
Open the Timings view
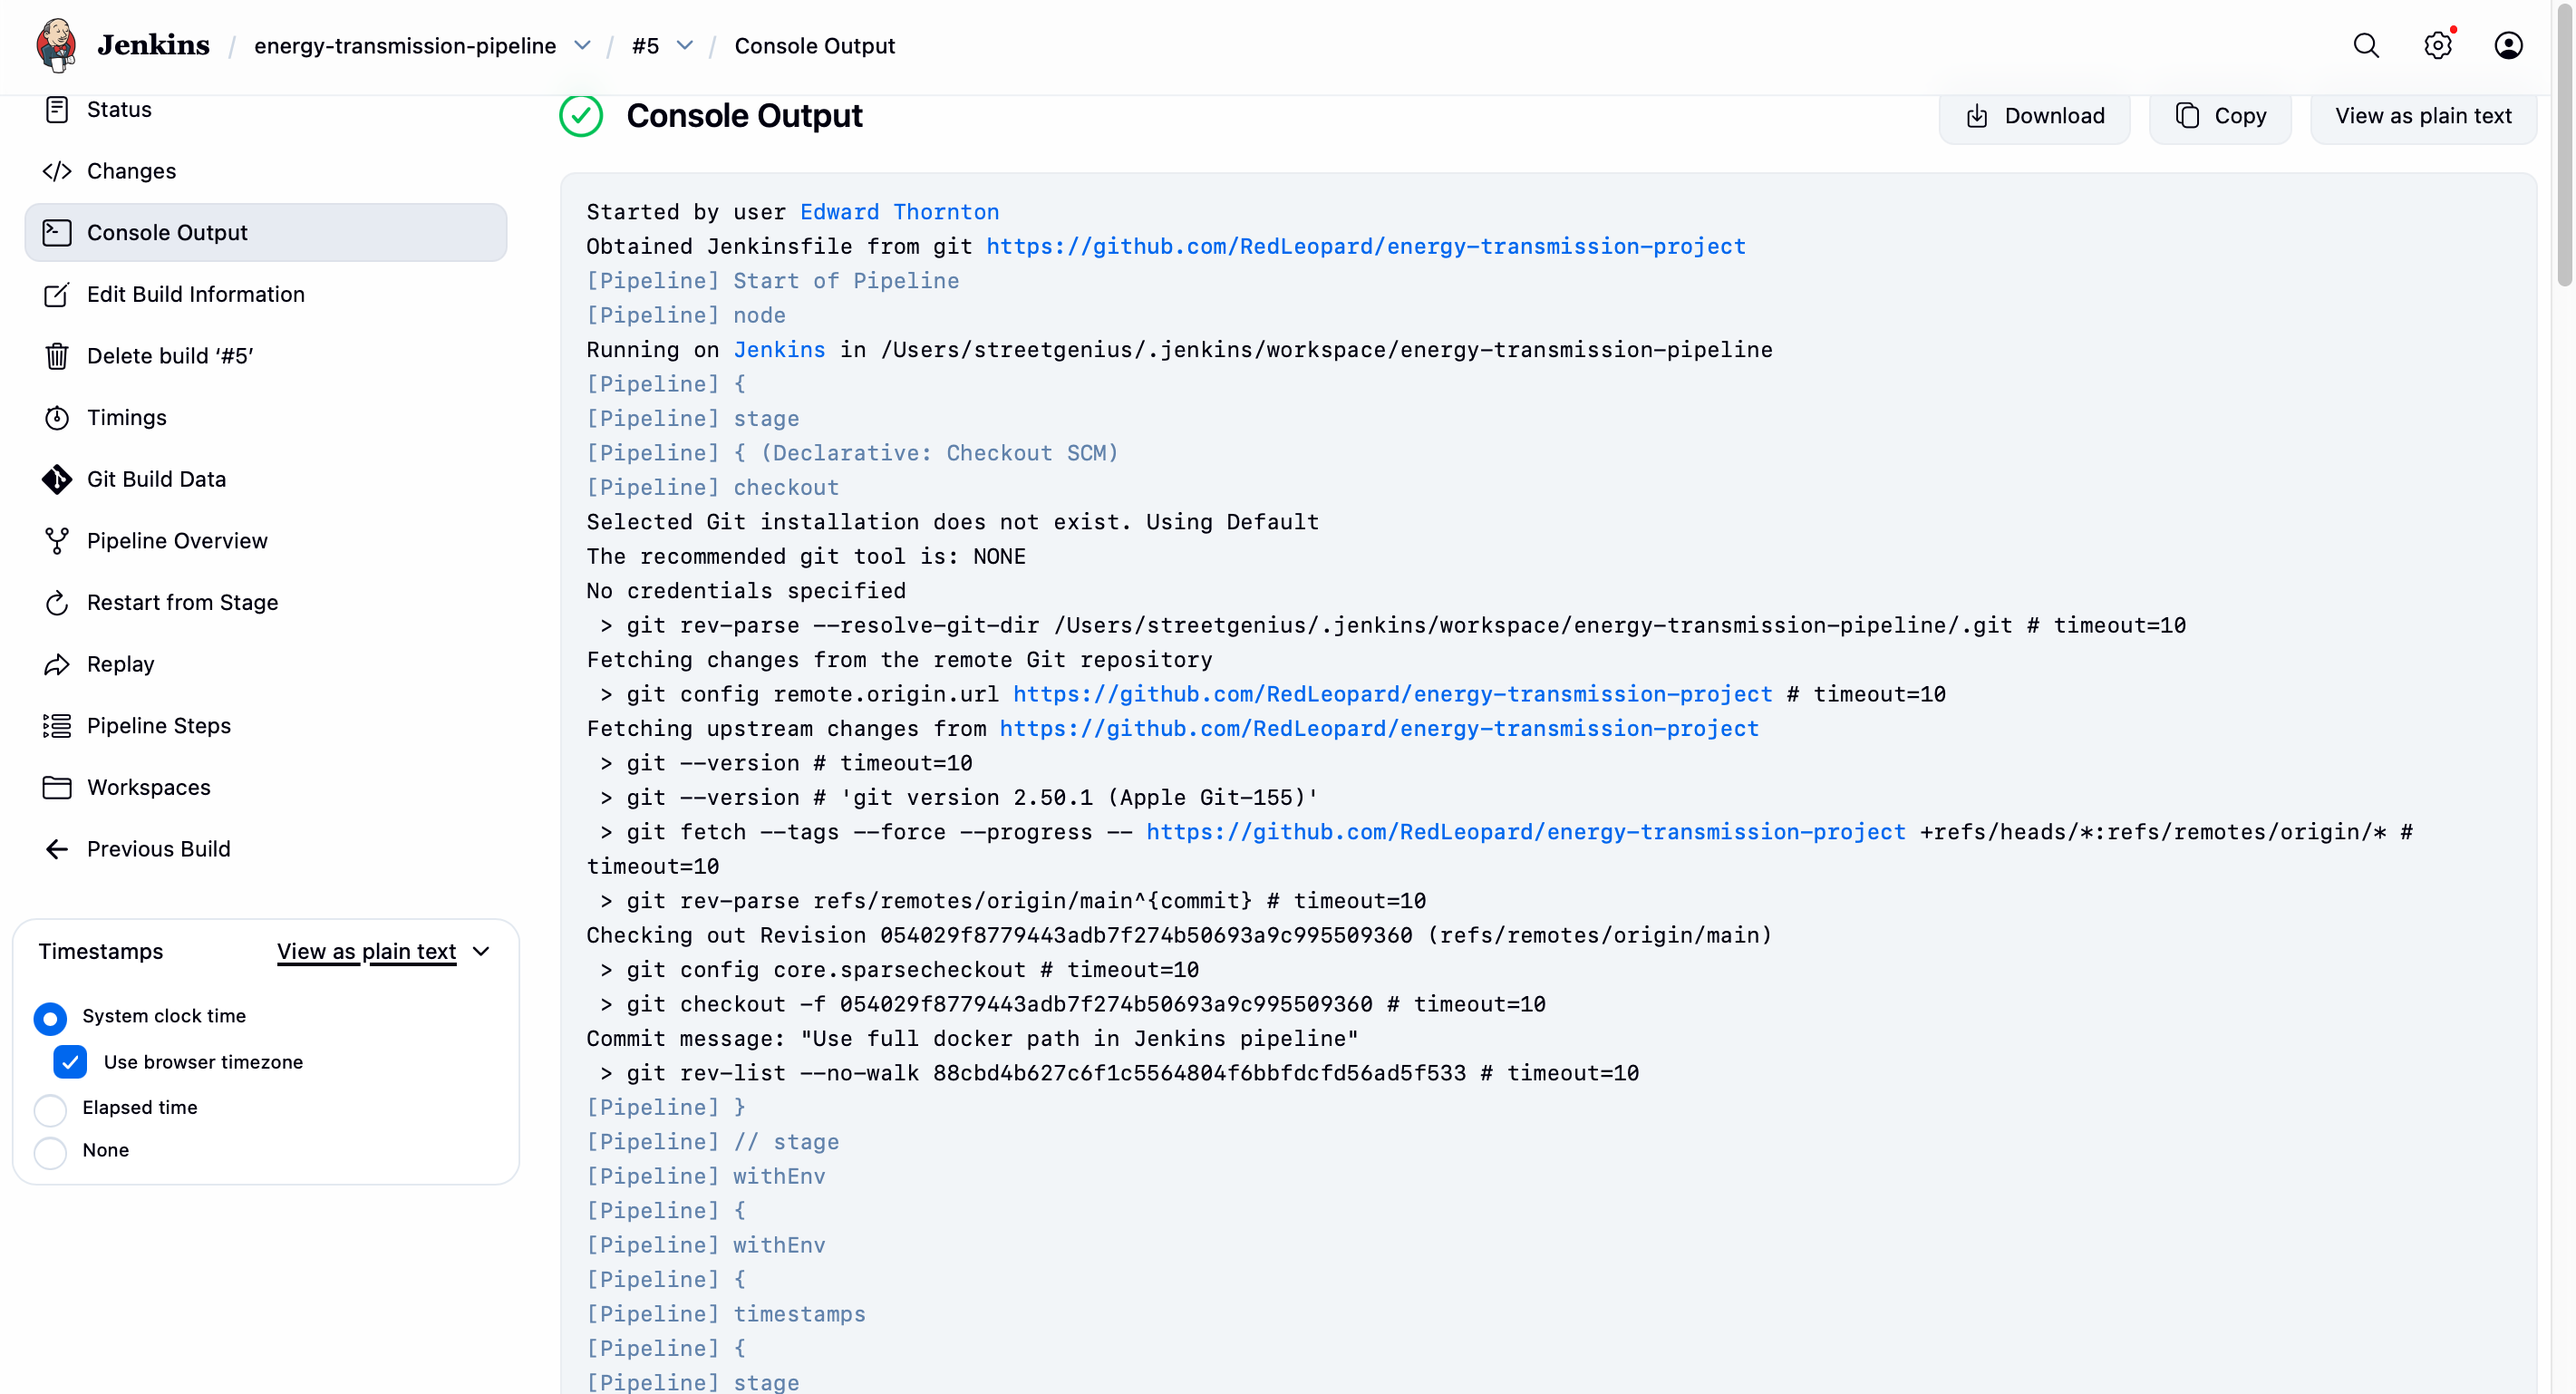click(x=127, y=417)
